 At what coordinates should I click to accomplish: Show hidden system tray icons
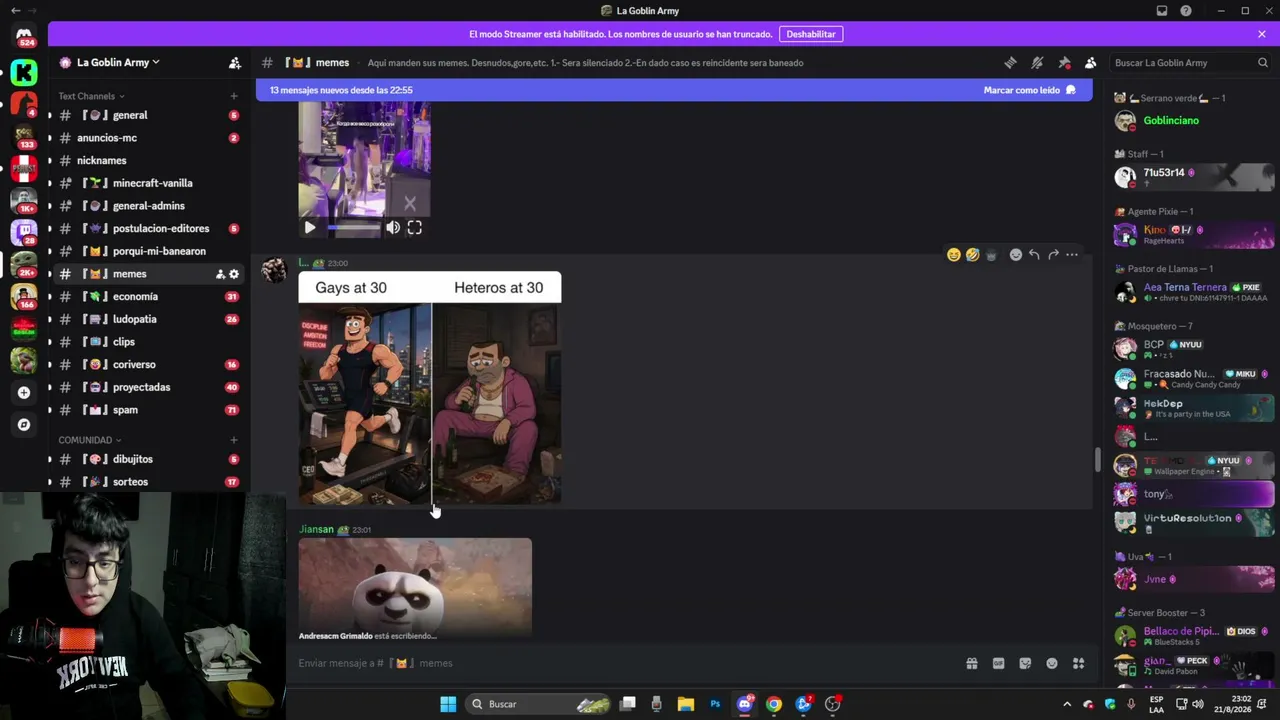tap(1067, 704)
